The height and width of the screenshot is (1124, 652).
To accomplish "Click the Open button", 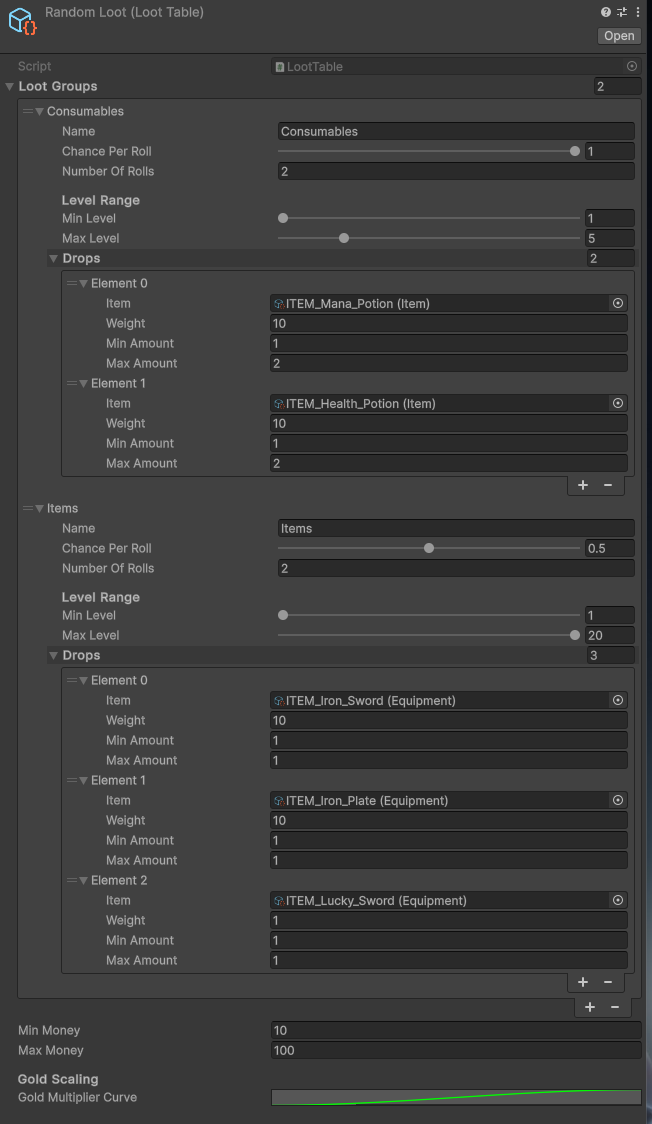I will 619,36.
